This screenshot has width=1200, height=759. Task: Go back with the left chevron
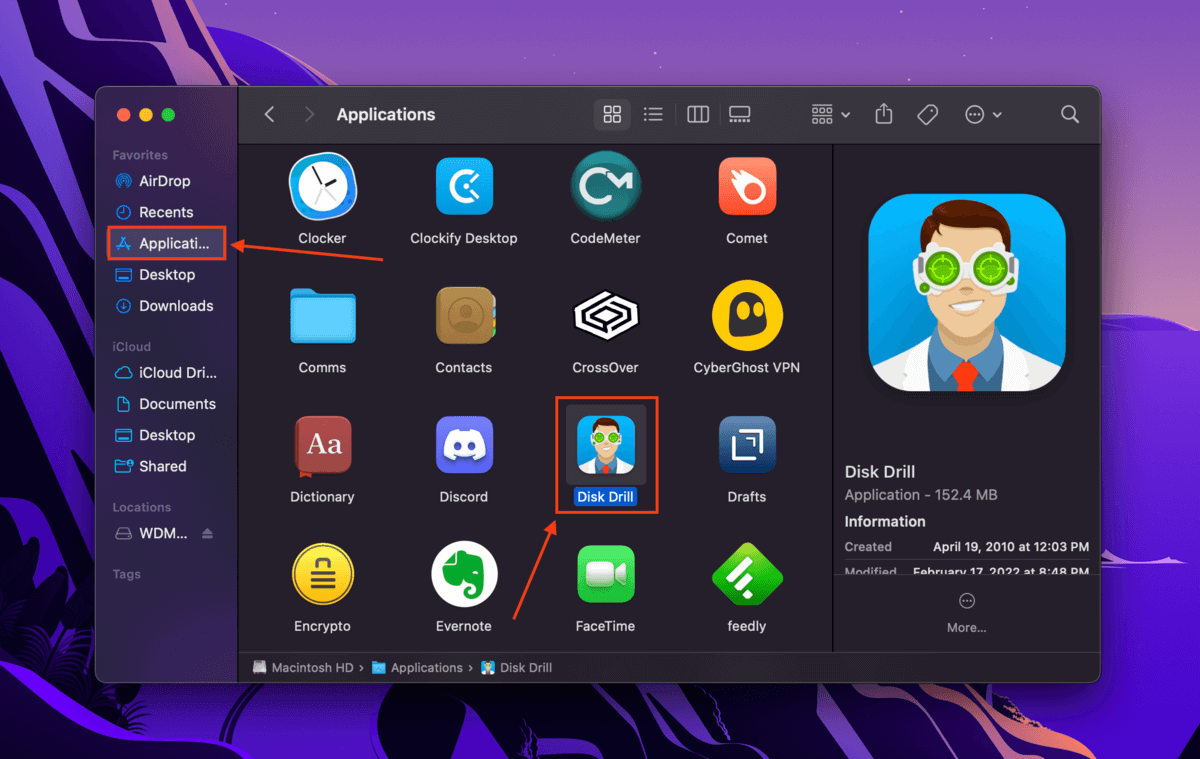(x=269, y=115)
